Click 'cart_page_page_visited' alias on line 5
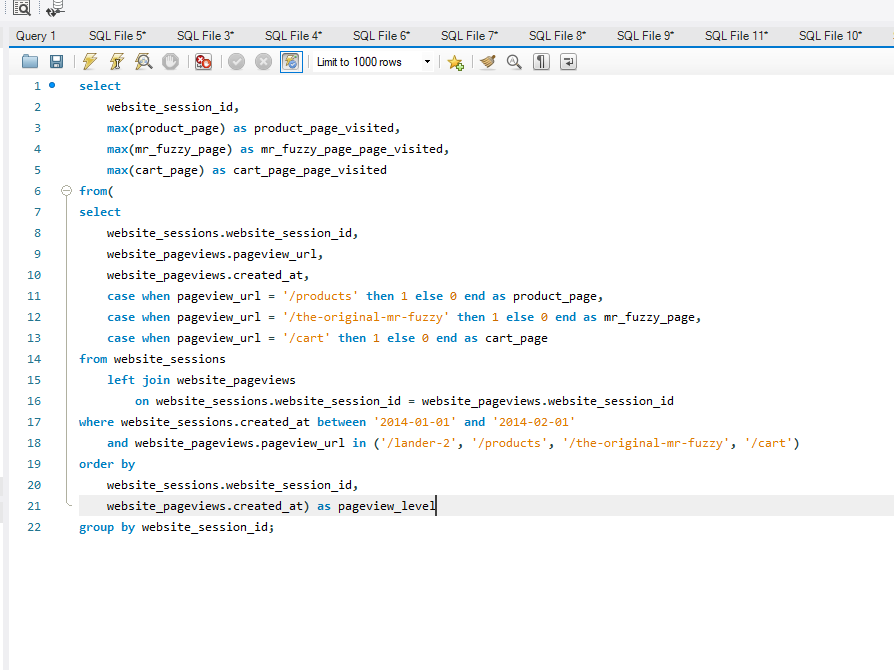The height and width of the screenshot is (670, 894). click(x=310, y=170)
